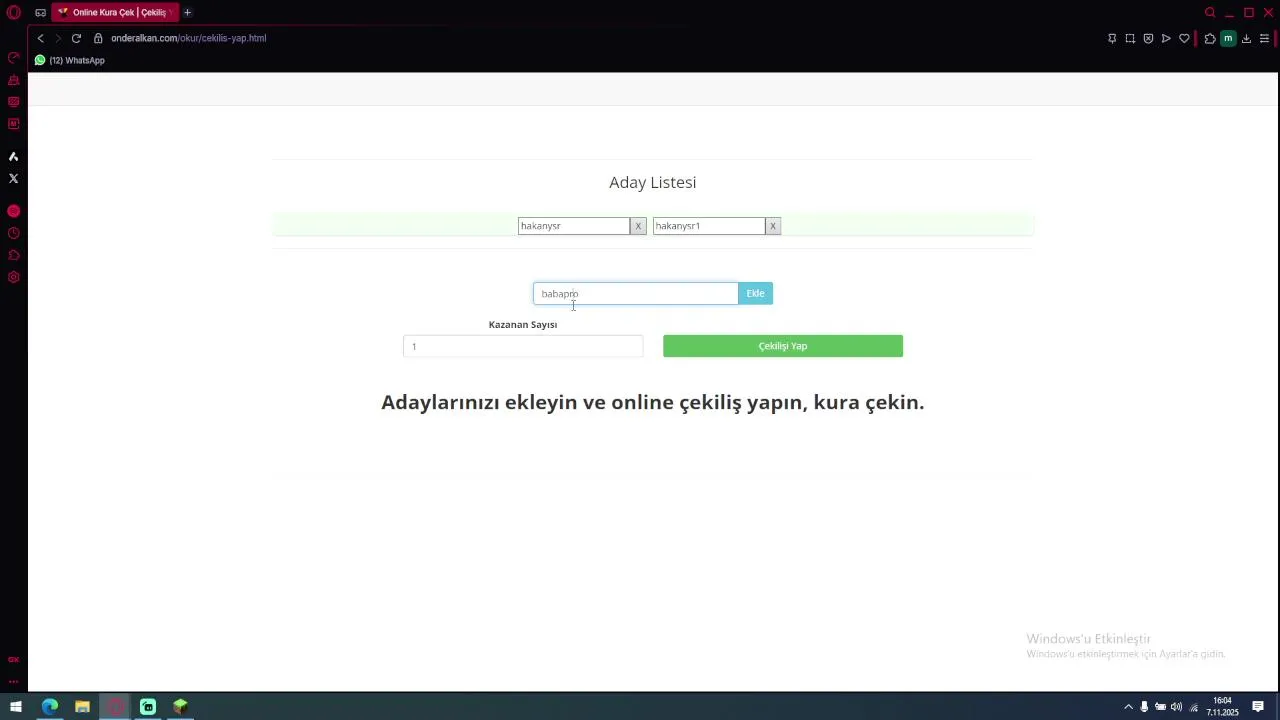The image size is (1280, 720).
Task: Open X (Twitter) in the sidebar
Action: pos(14,178)
